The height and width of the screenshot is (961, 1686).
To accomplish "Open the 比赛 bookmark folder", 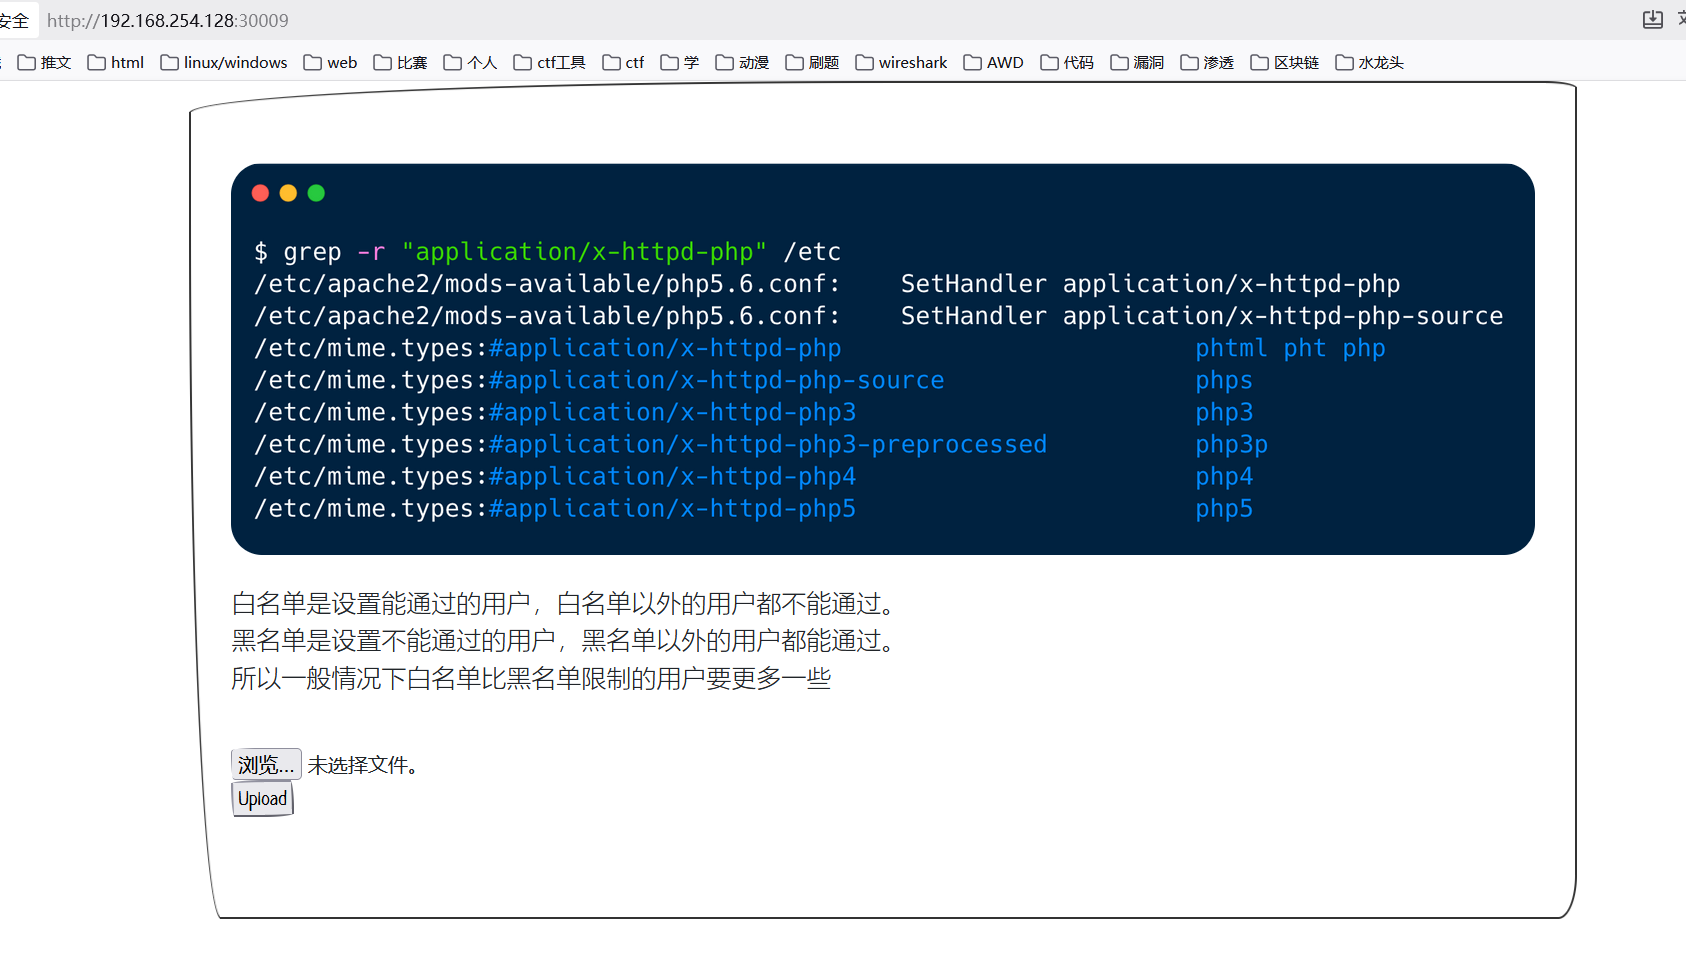I will (x=401, y=62).
